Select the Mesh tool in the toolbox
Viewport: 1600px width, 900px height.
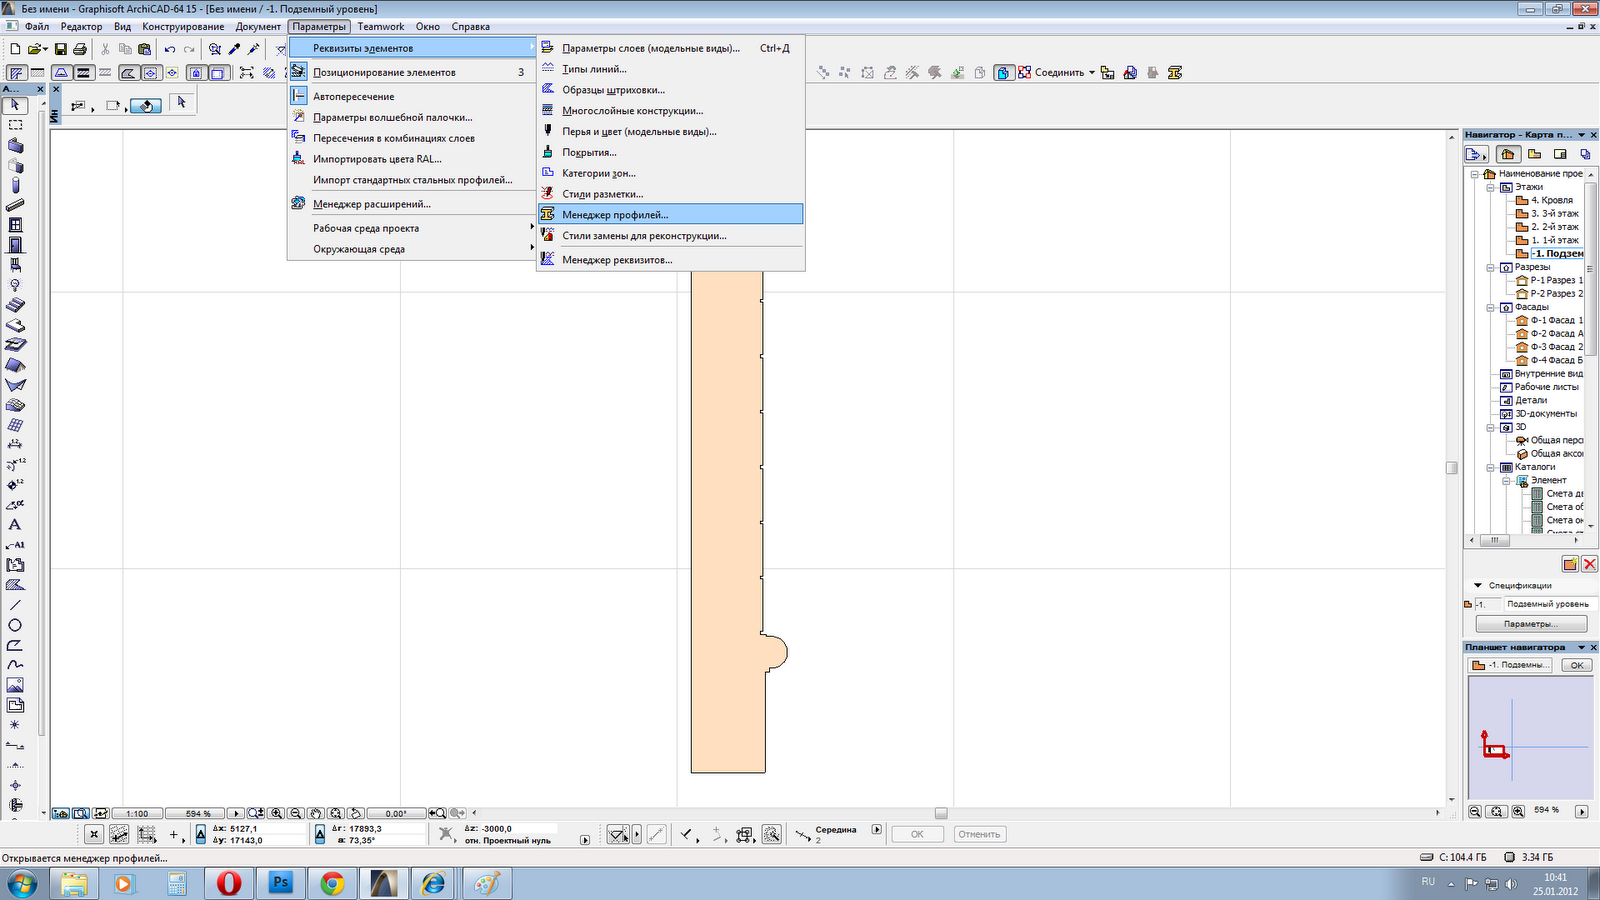pyautogui.click(x=15, y=405)
